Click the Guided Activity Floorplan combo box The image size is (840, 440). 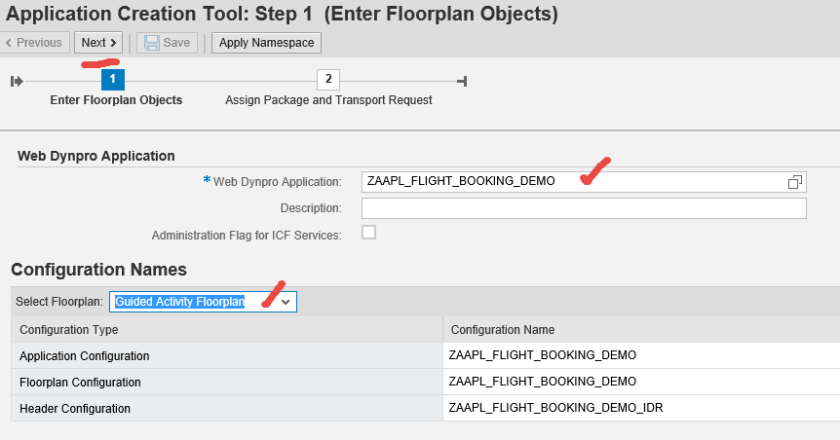[190, 301]
